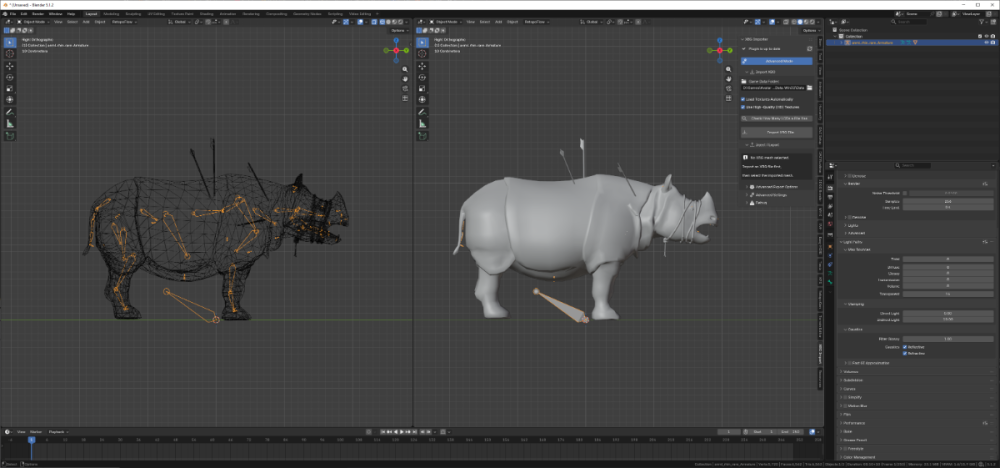Select Cursor tool in right viewport toolbar
This screenshot has height=468, width=1000.
(422, 54)
